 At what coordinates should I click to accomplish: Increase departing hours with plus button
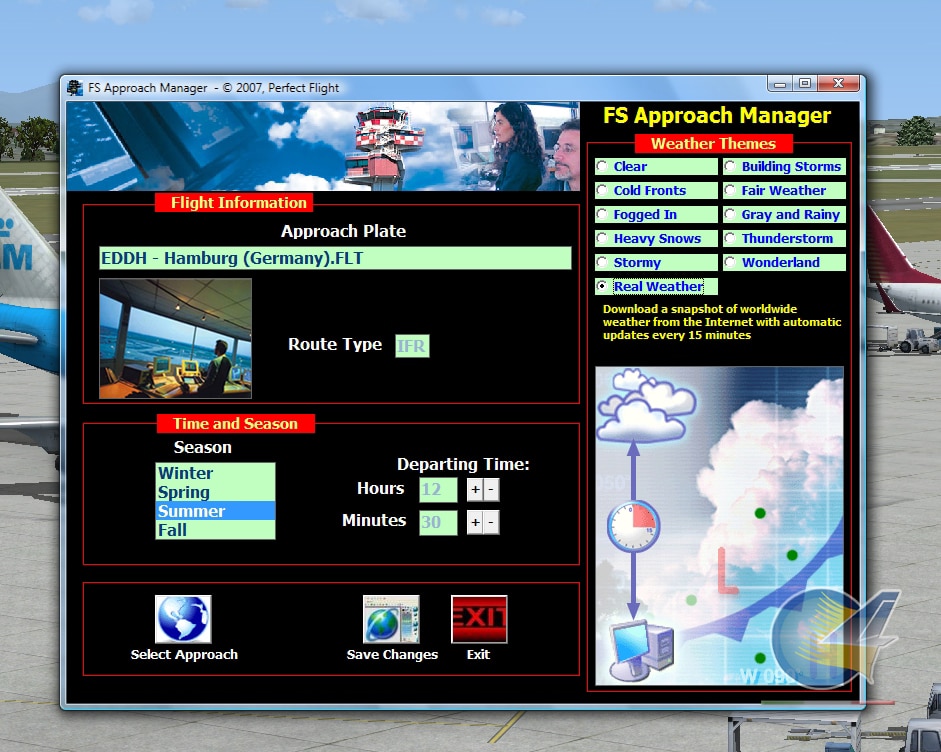[x=475, y=490]
